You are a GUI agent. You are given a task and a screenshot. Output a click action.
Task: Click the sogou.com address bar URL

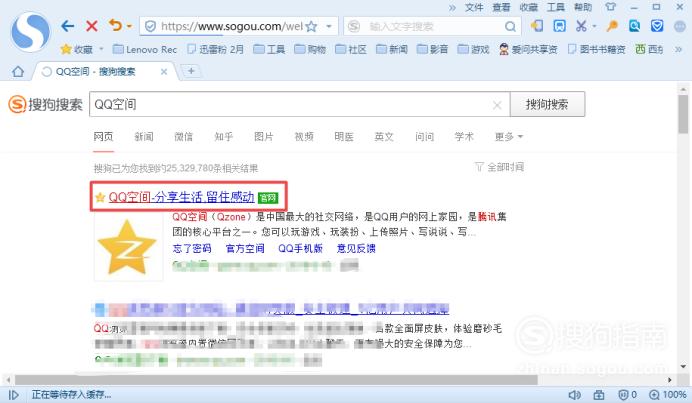click(232, 26)
